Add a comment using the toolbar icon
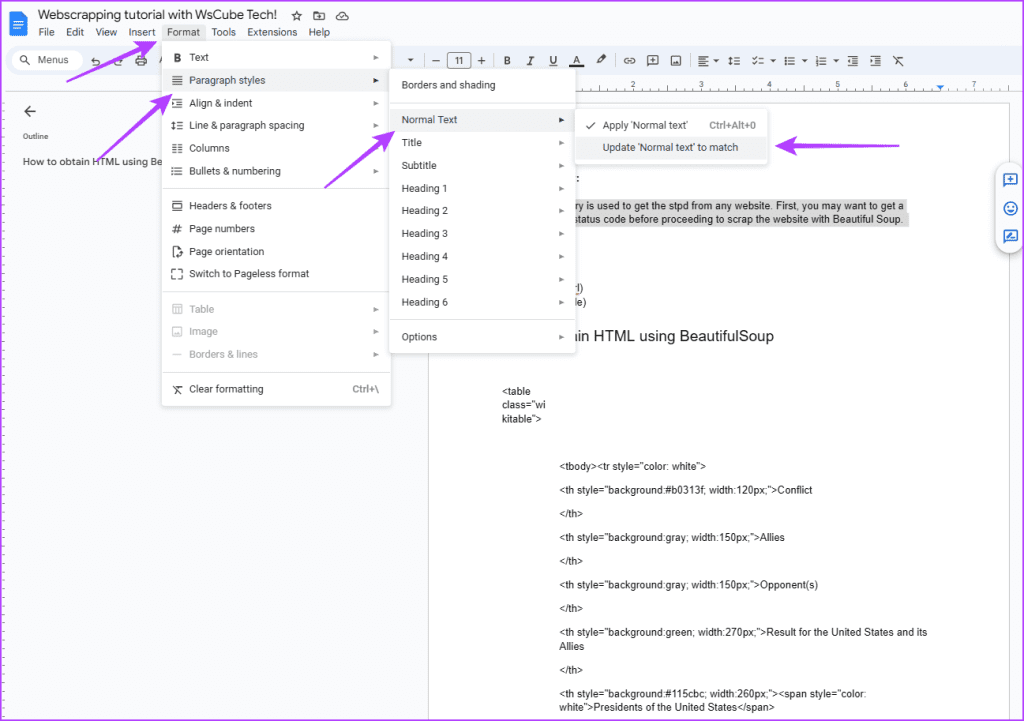Viewport: 1024px width, 721px height. [652, 60]
